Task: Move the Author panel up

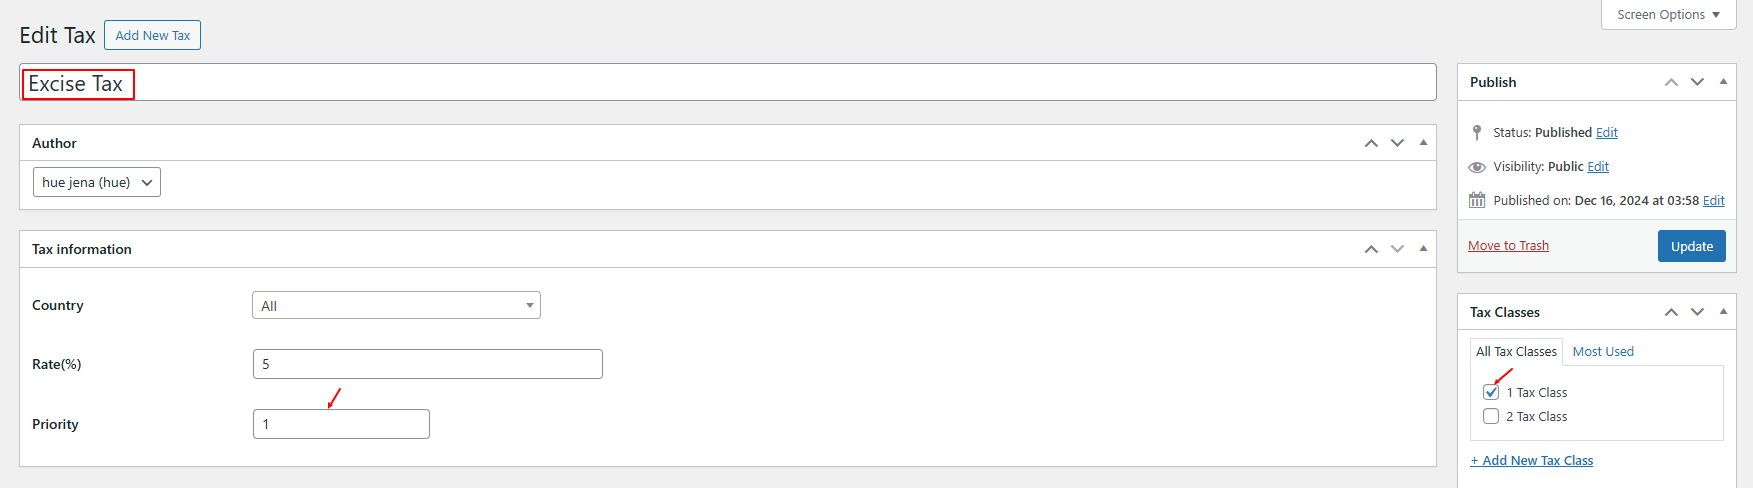Action: [1371, 143]
